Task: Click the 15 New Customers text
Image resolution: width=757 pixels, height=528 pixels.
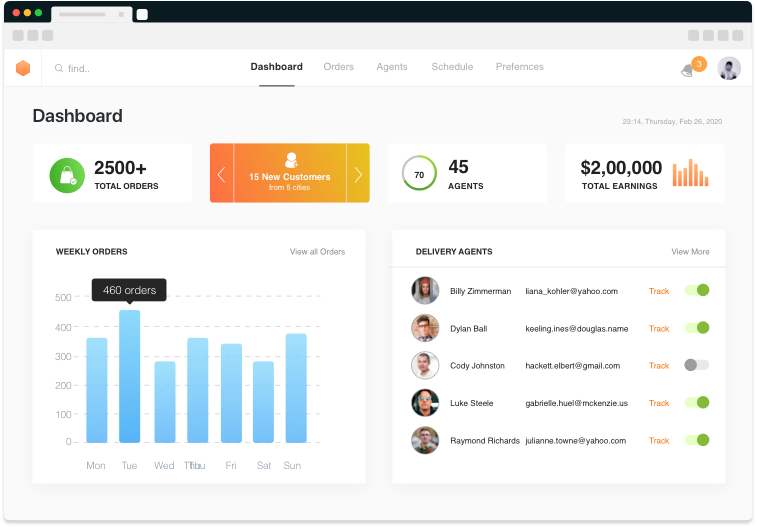Action: point(290,177)
